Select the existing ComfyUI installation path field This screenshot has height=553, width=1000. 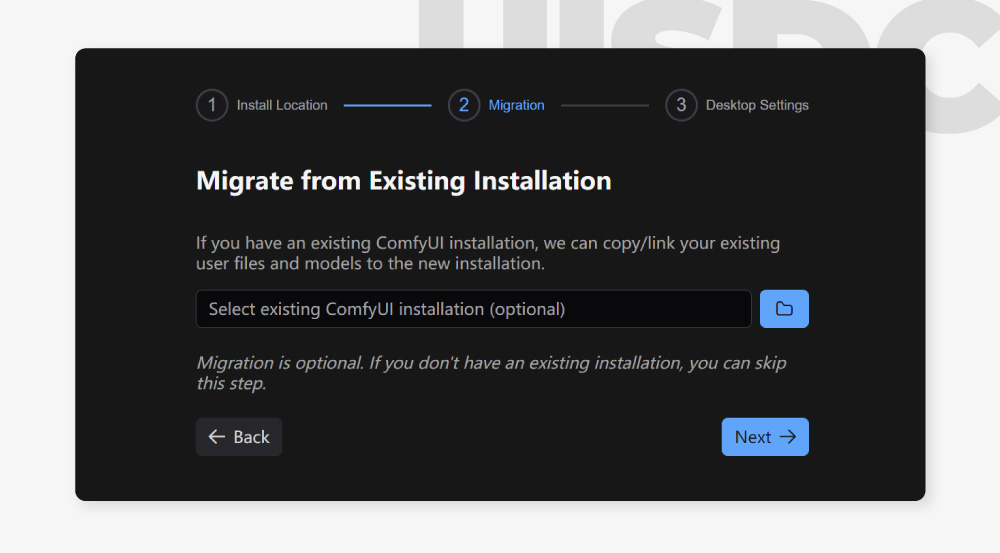click(x=473, y=309)
